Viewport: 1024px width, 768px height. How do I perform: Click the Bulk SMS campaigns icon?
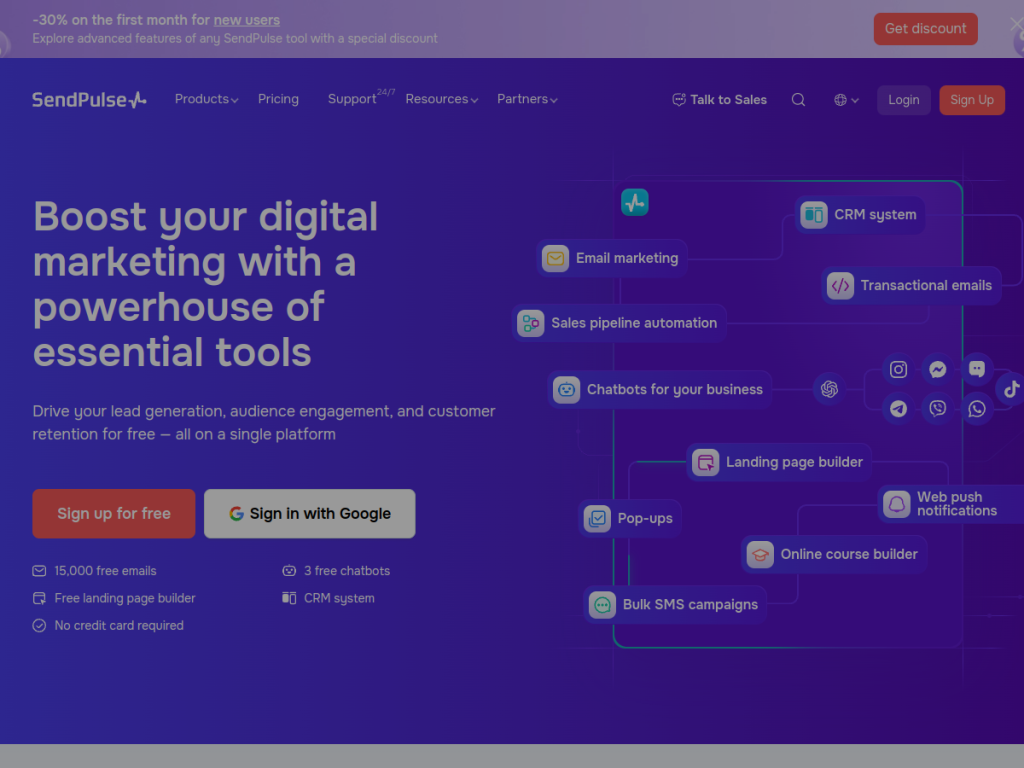click(x=602, y=605)
